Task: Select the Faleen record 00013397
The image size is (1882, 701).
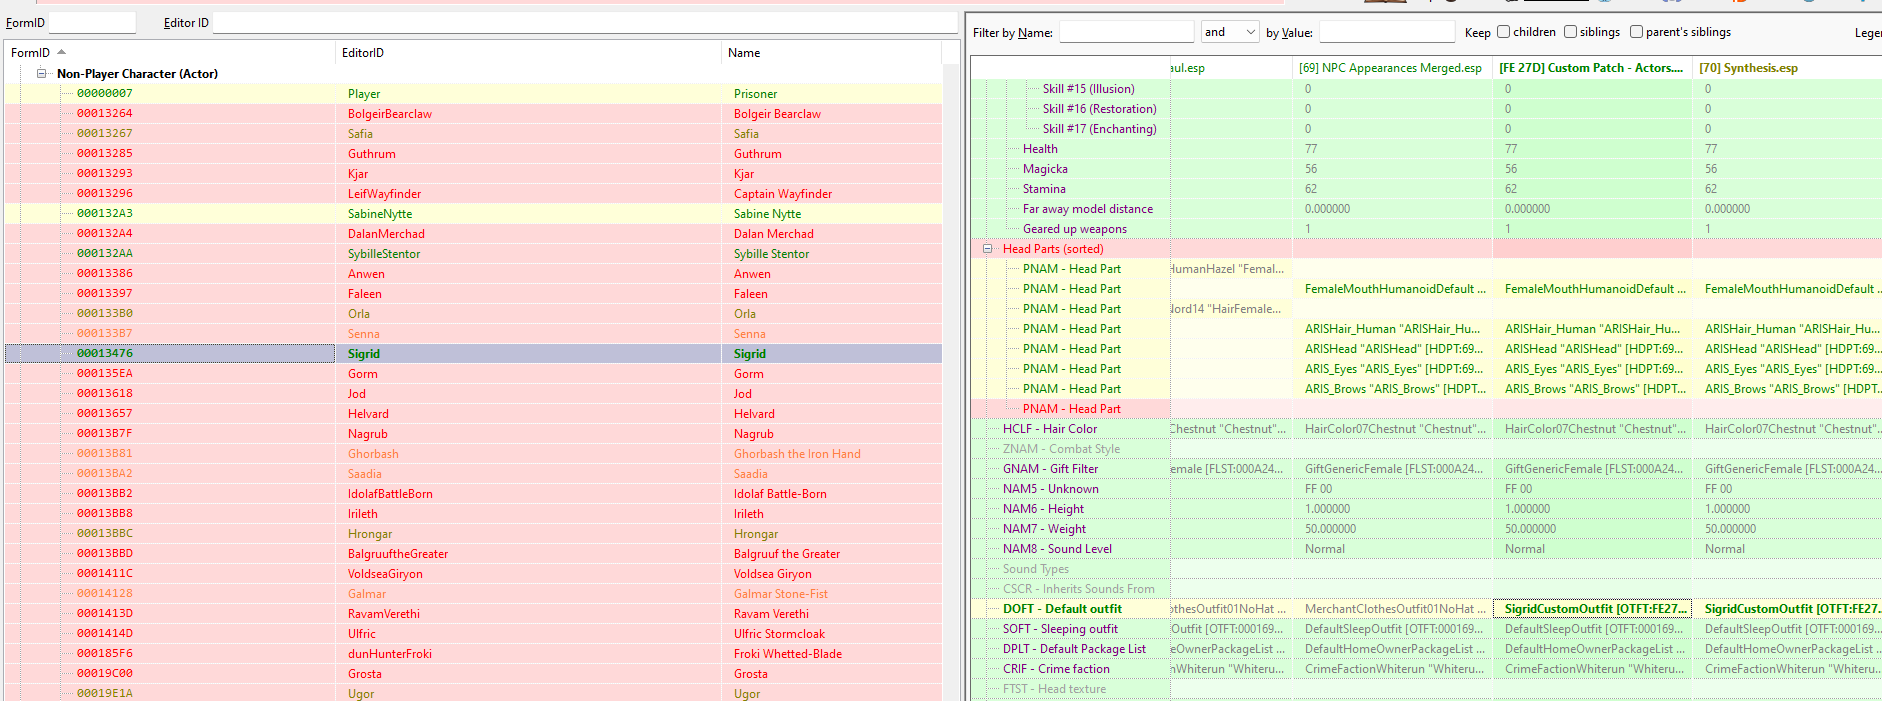Action: 473,293
